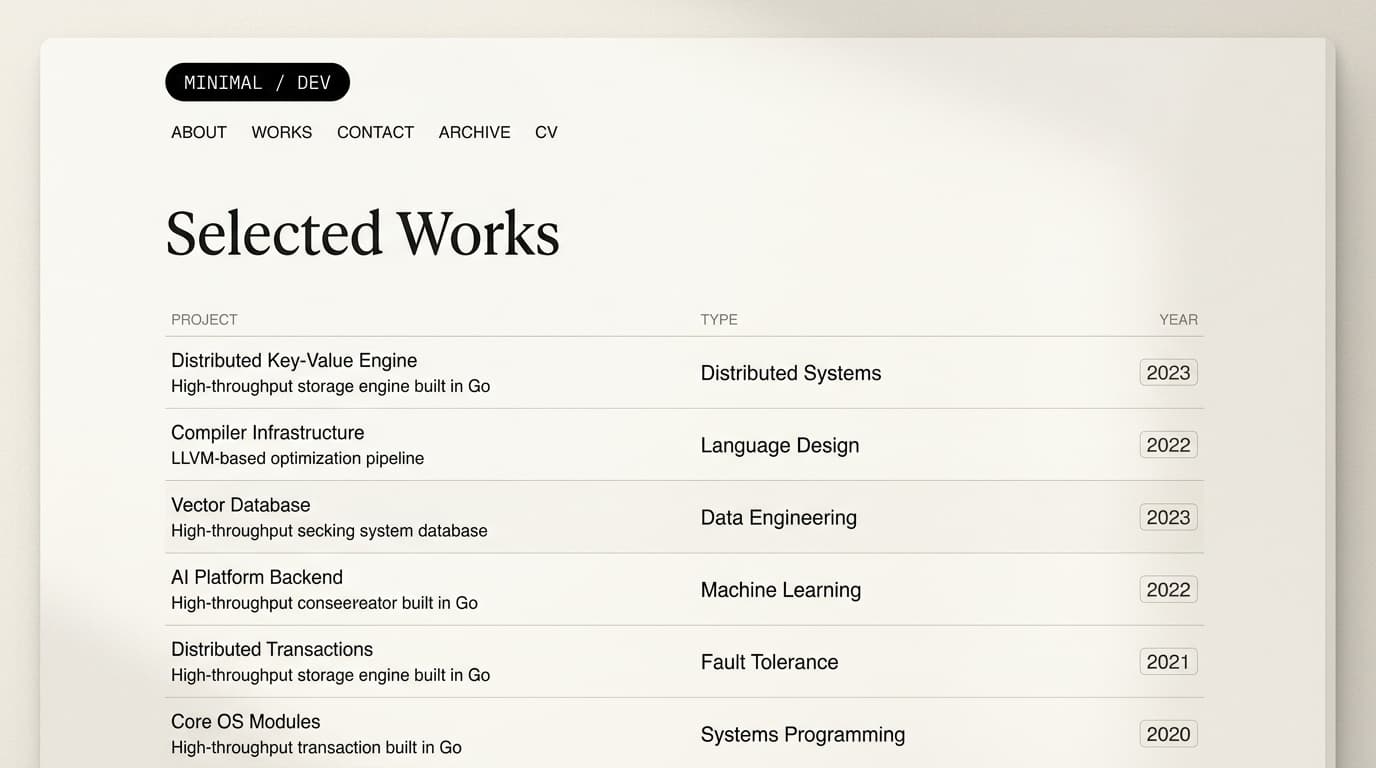Viewport: 1376px width, 768px height.
Task: Click the 'High-throughput transaction built in Go' description
Action: click(x=316, y=747)
